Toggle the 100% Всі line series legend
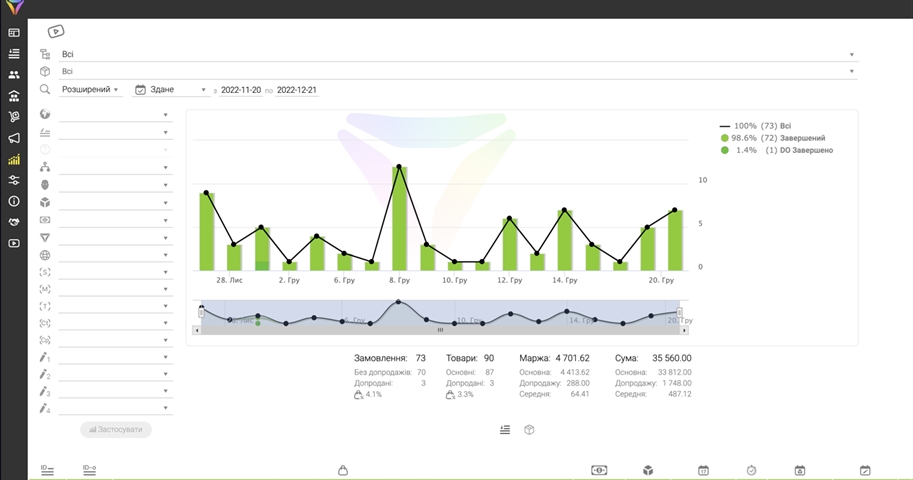This screenshot has height=480, width=913. (776, 126)
